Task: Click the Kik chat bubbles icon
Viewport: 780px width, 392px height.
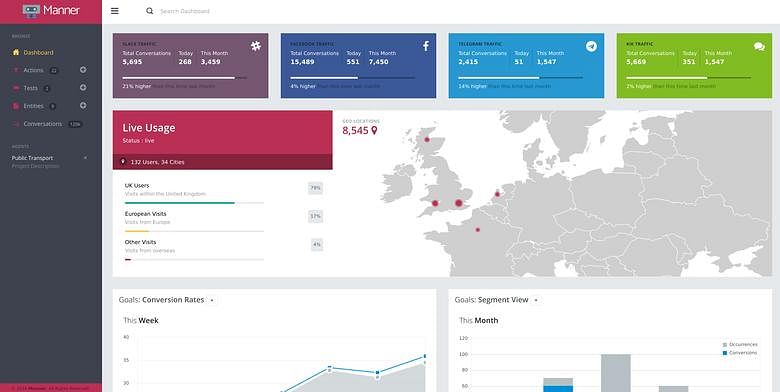Action: [759, 46]
